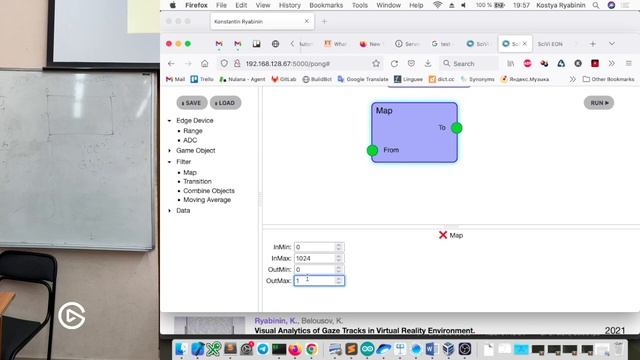Viewport: 640px width, 360px height.
Task: Click the SAVE button
Action: 192,103
